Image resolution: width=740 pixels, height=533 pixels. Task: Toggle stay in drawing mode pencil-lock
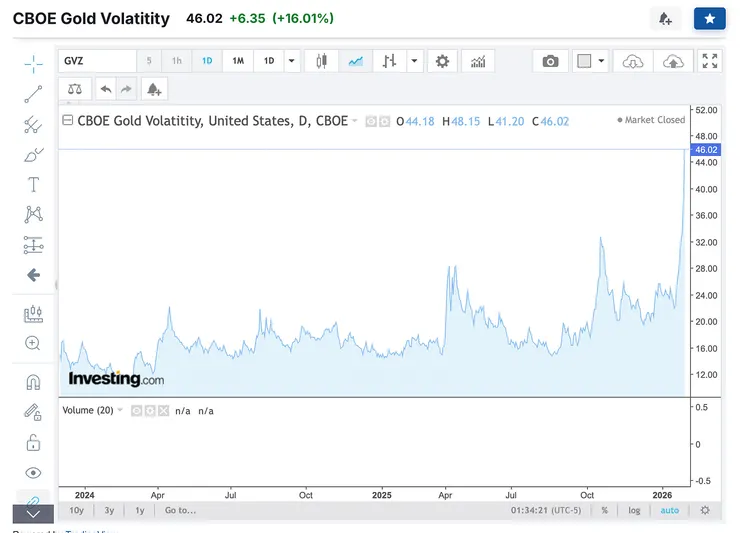[x=33, y=412]
